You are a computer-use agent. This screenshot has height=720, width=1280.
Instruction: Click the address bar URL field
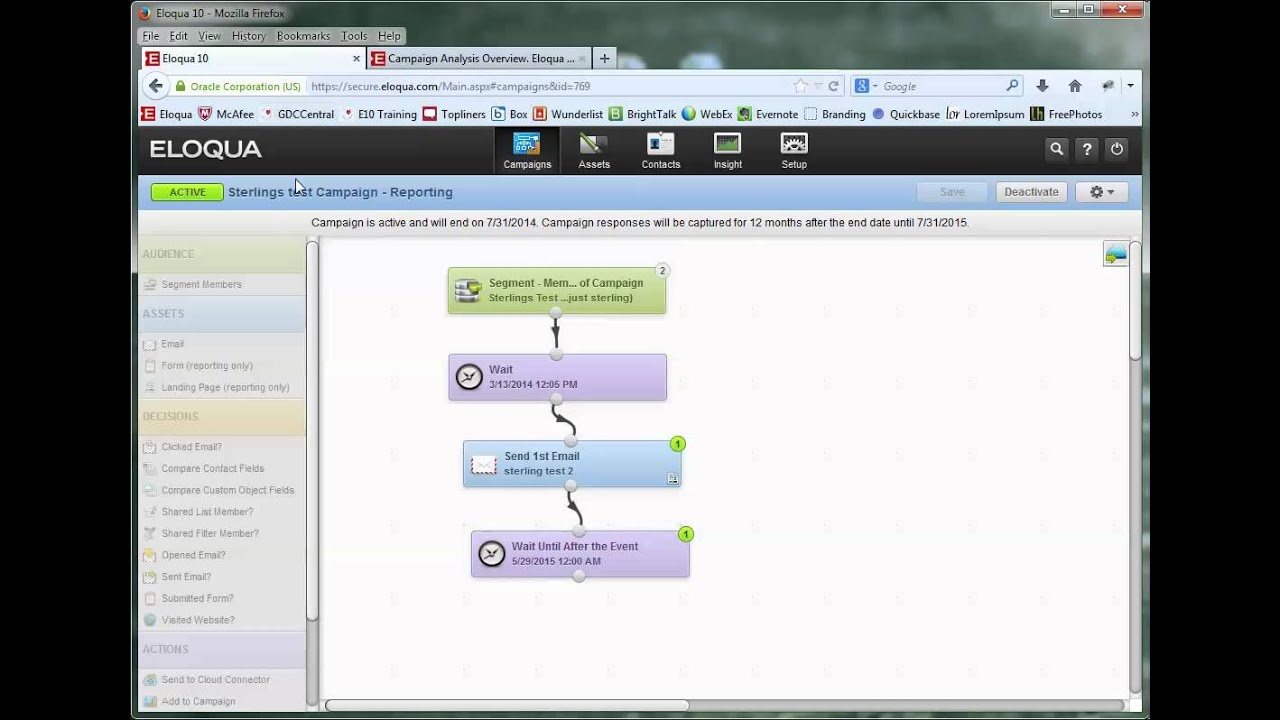coord(548,86)
